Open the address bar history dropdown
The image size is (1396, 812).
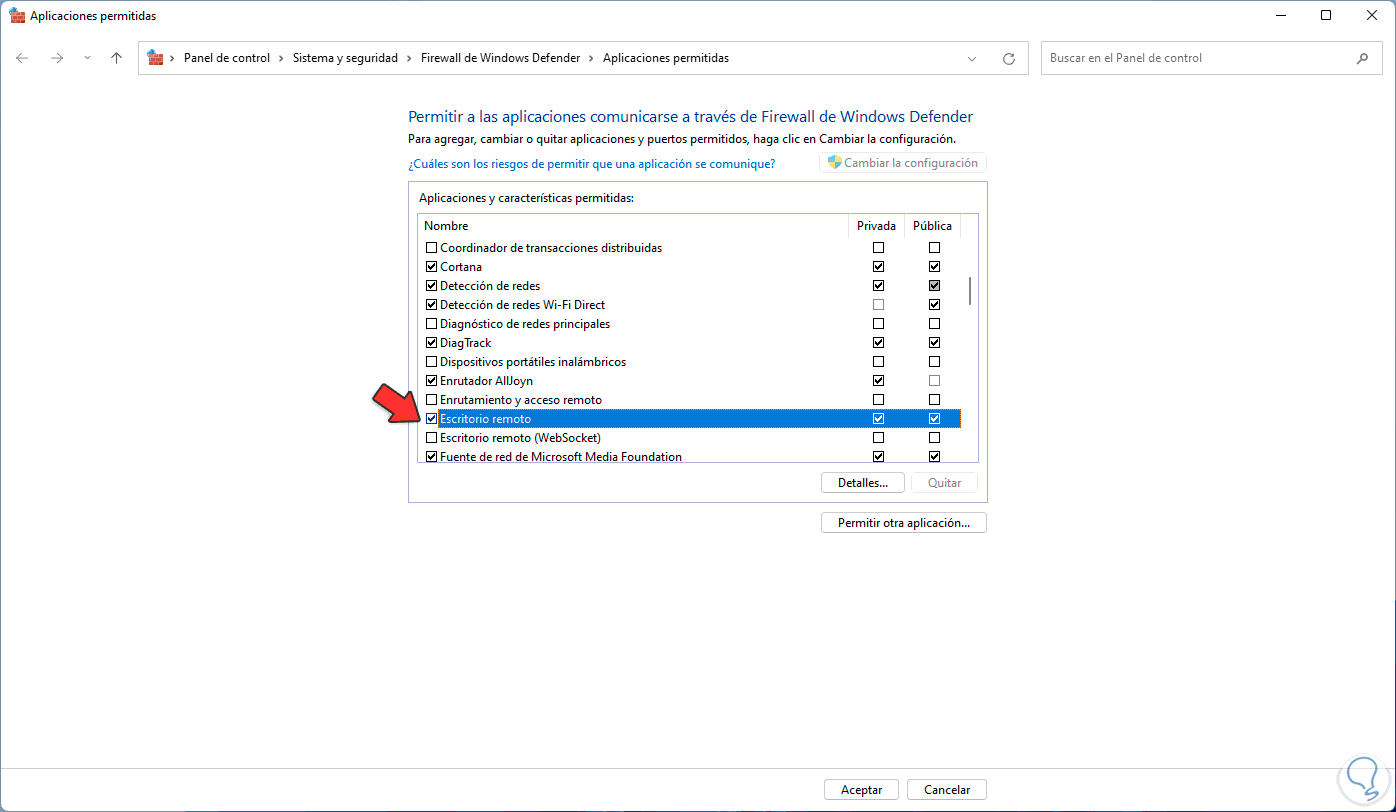click(972, 58)
